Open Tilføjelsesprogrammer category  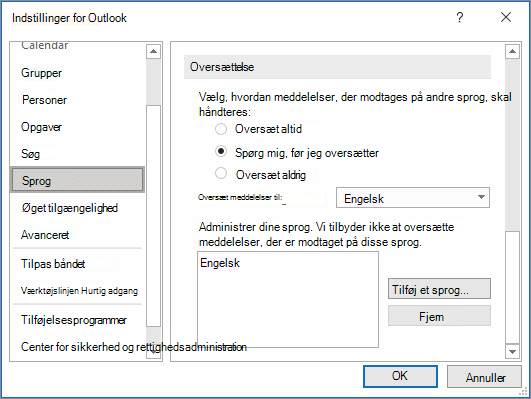(74, 320)
